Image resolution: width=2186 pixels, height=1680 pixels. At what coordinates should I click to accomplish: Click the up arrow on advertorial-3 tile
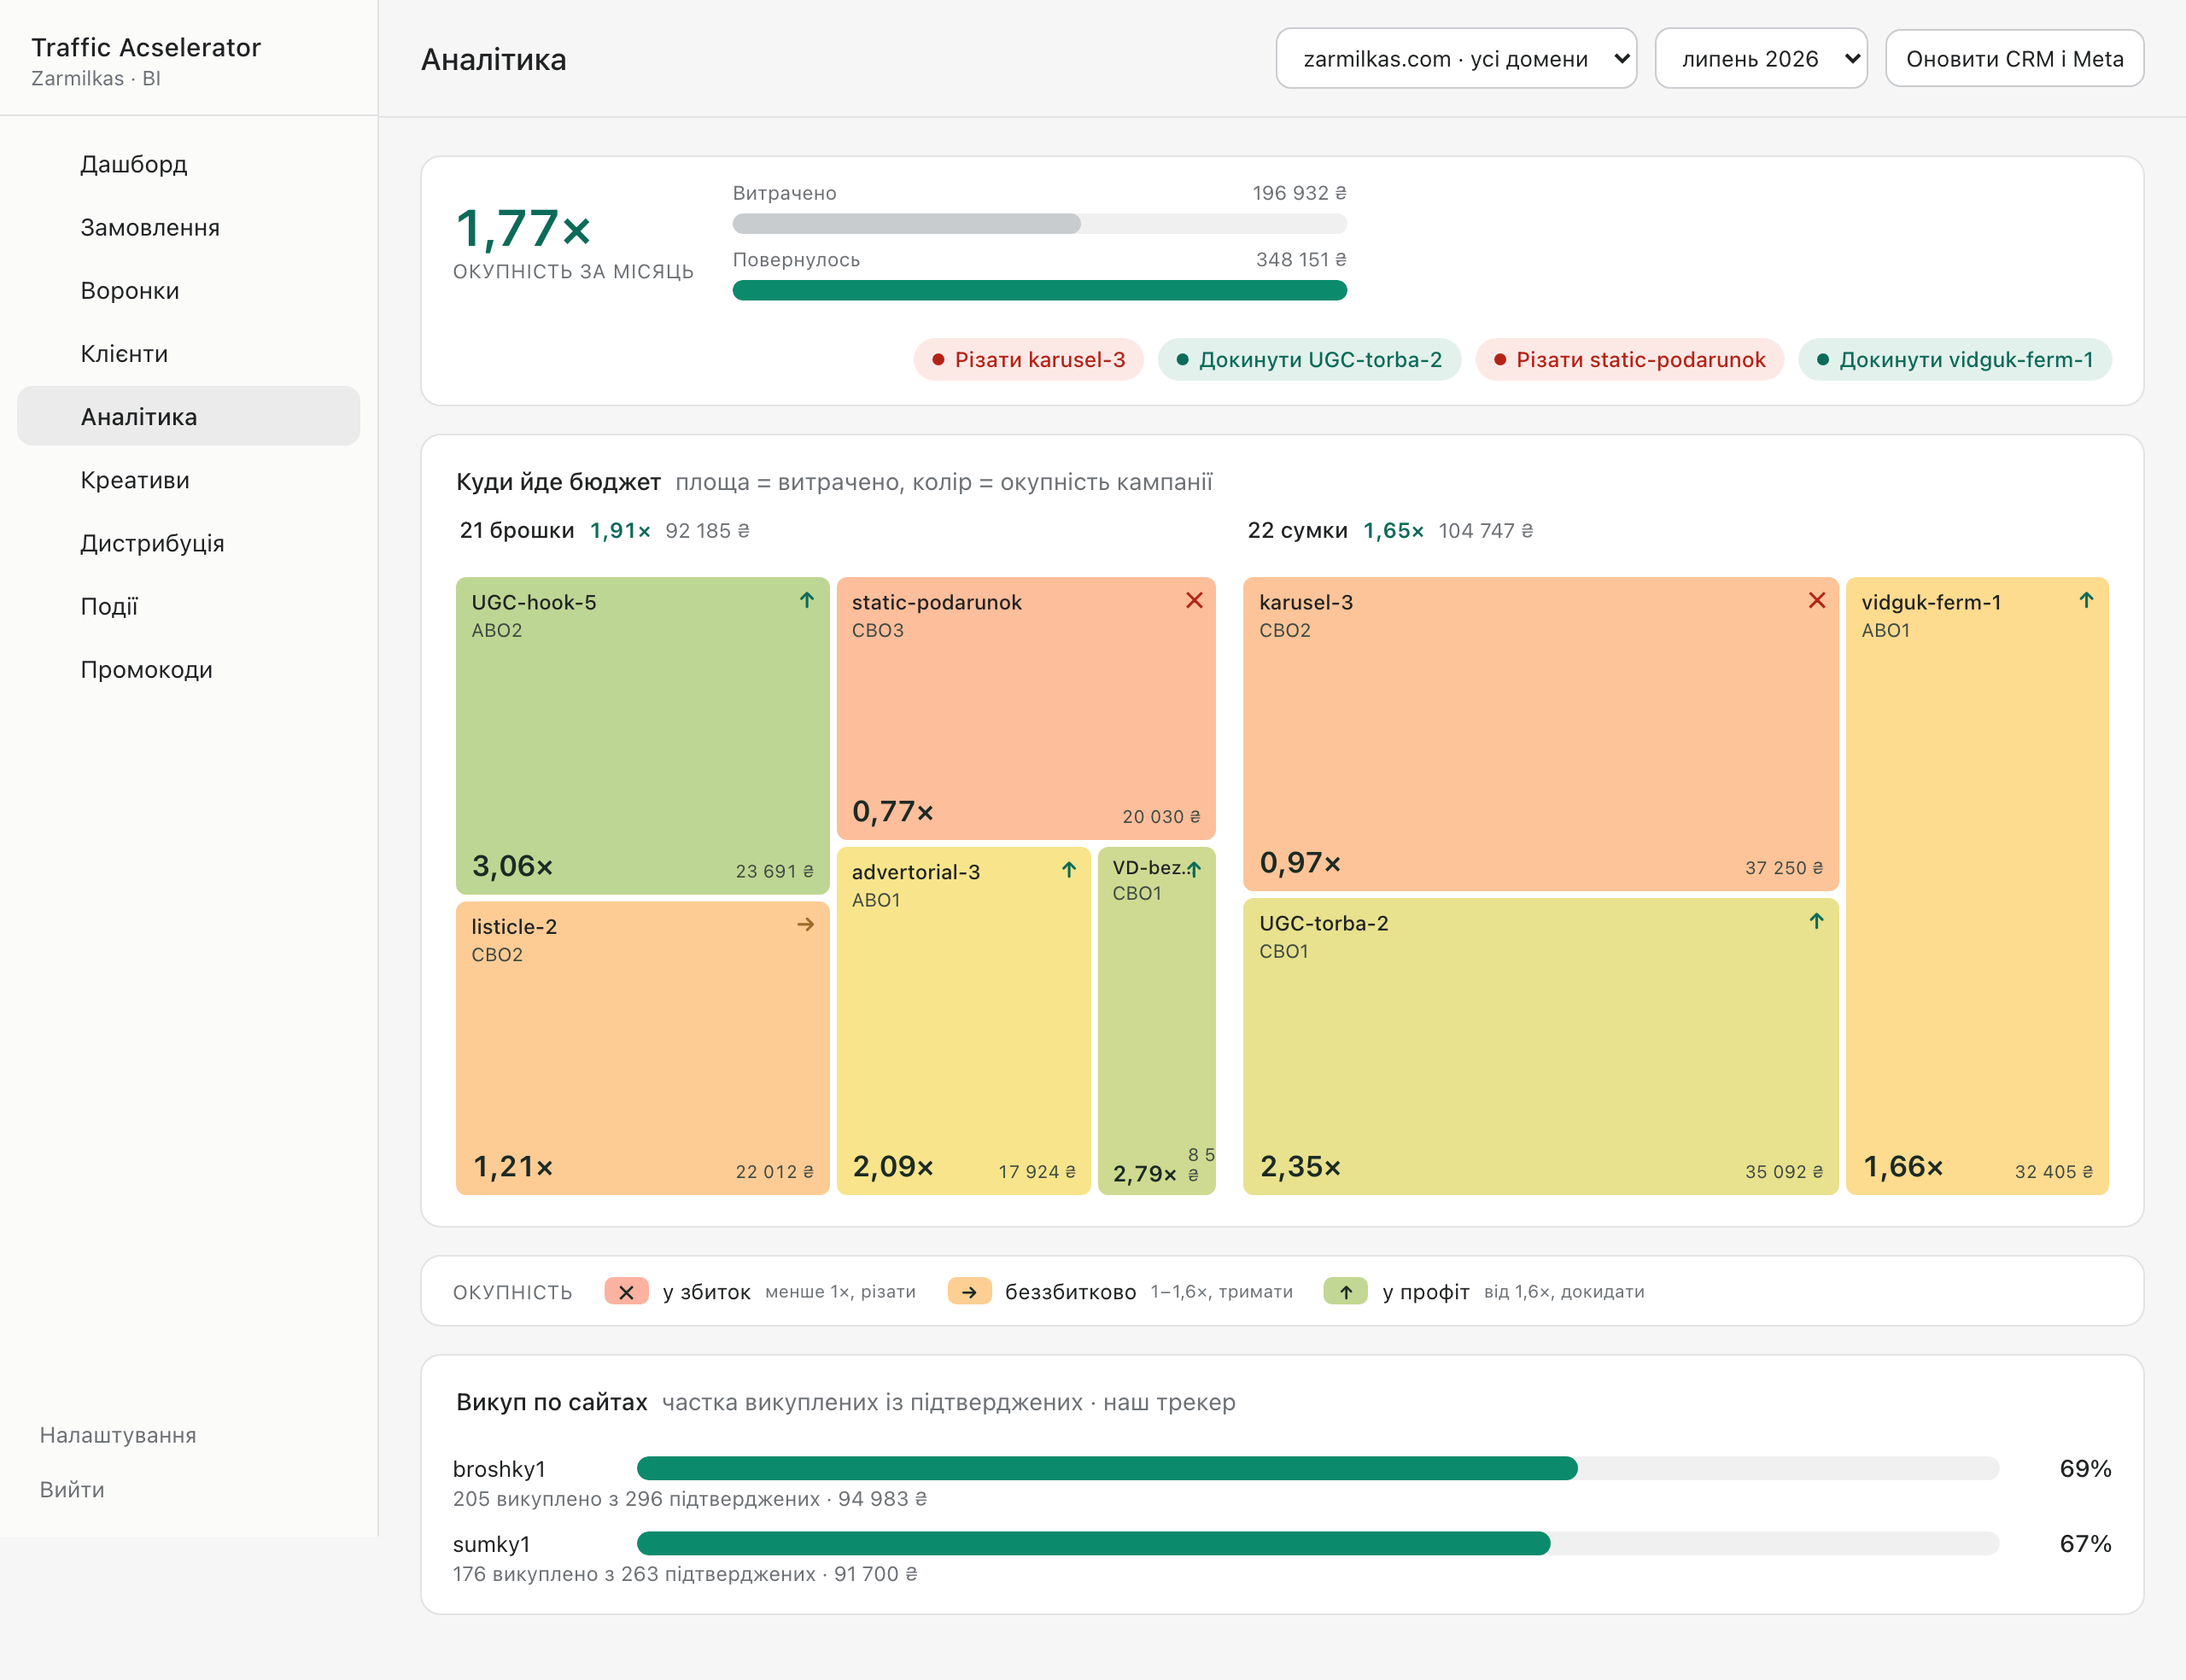[x=1069, y=870]
